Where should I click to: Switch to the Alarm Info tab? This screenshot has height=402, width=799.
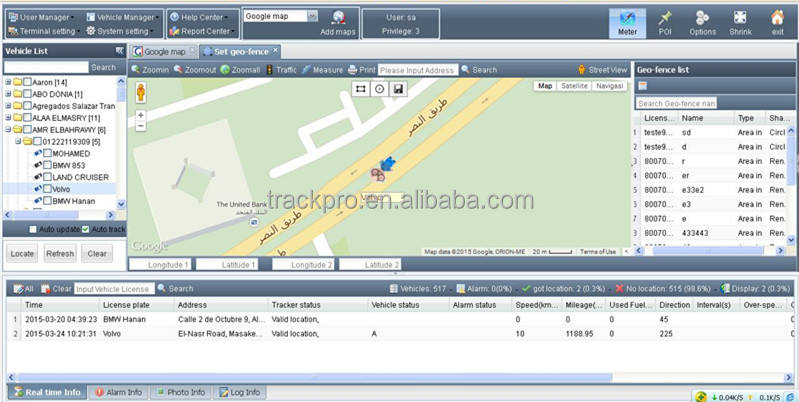pos(118,392)
